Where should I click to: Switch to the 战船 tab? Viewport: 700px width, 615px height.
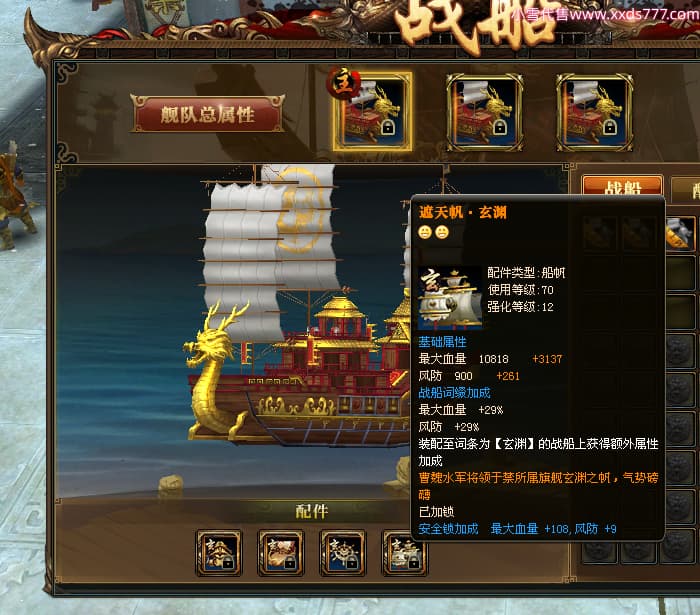click(622, 187)
